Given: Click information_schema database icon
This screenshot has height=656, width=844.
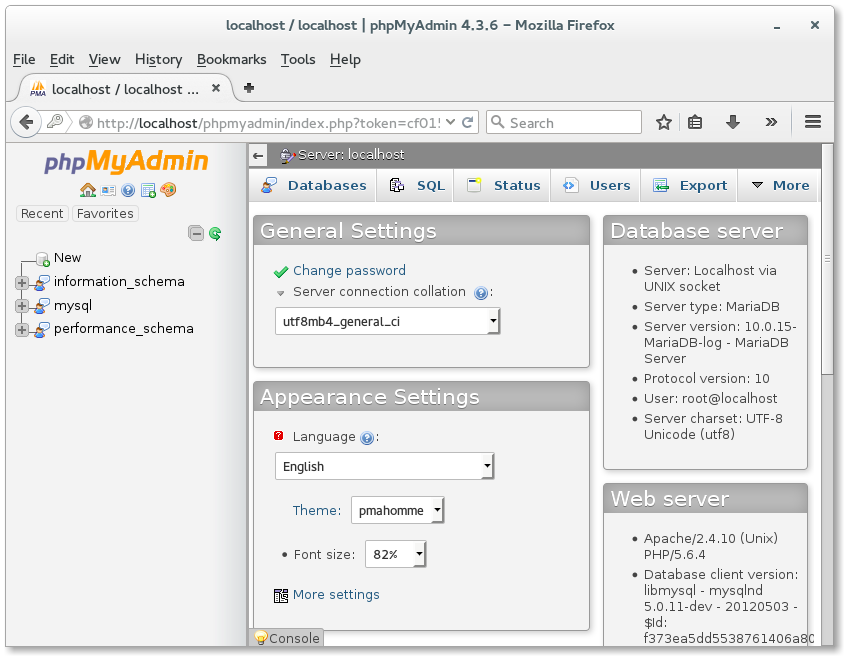Looking at the screenshot, I should click(42, 283).
